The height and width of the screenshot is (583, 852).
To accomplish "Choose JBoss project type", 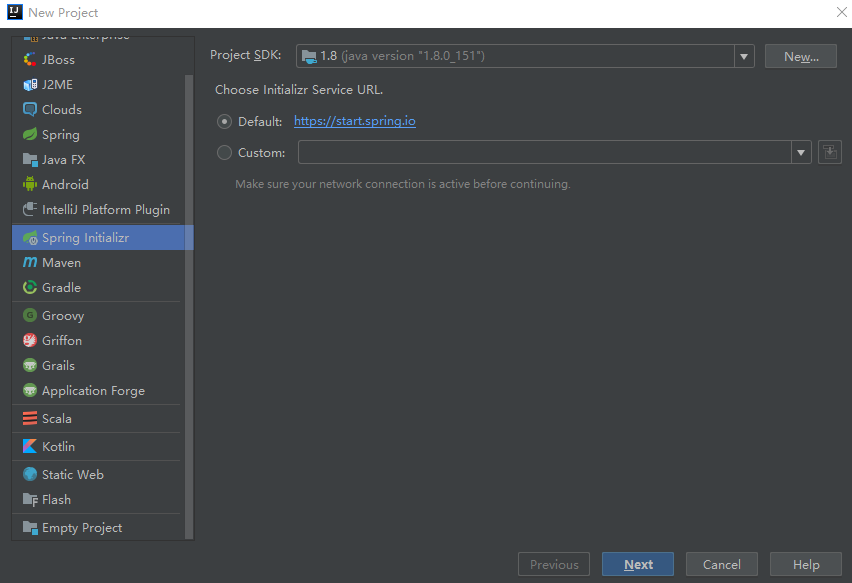I will point(98,60).
